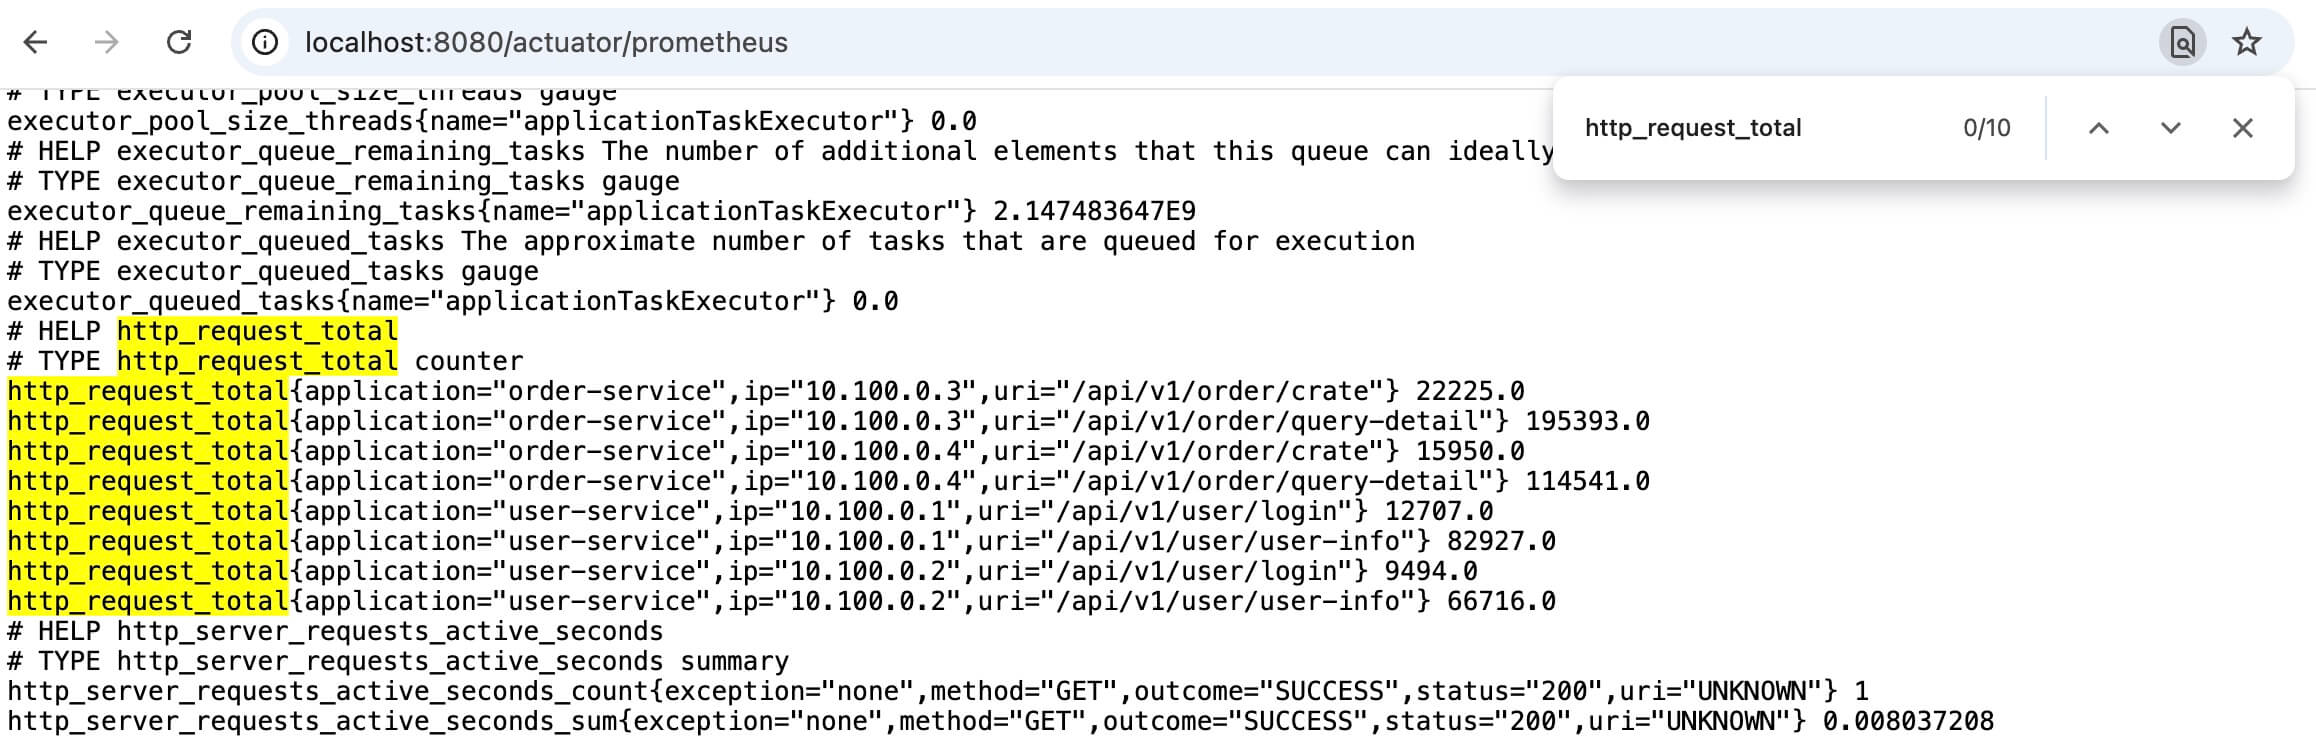2316x736 pixels.
Task: Click the http_server_requests_active_seconds_sum value 0.008037208
Action: (x=1908, y=721)
